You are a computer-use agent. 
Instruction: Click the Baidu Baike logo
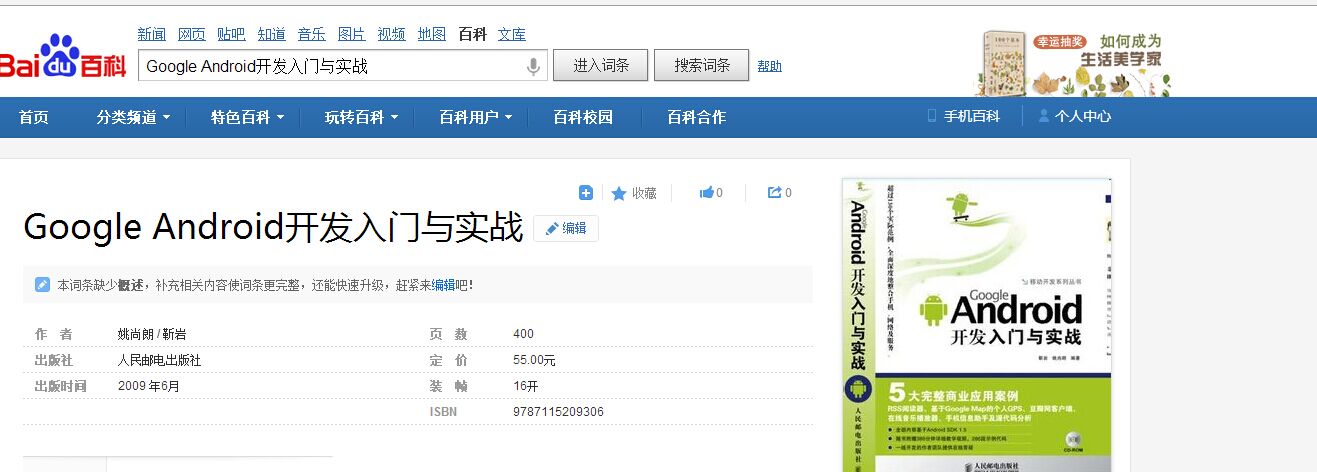pyautogui.click(x=64, y=60)
